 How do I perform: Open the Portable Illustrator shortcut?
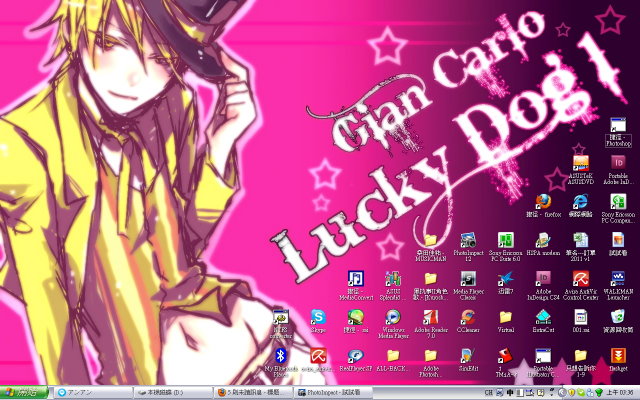pos(543,356)
